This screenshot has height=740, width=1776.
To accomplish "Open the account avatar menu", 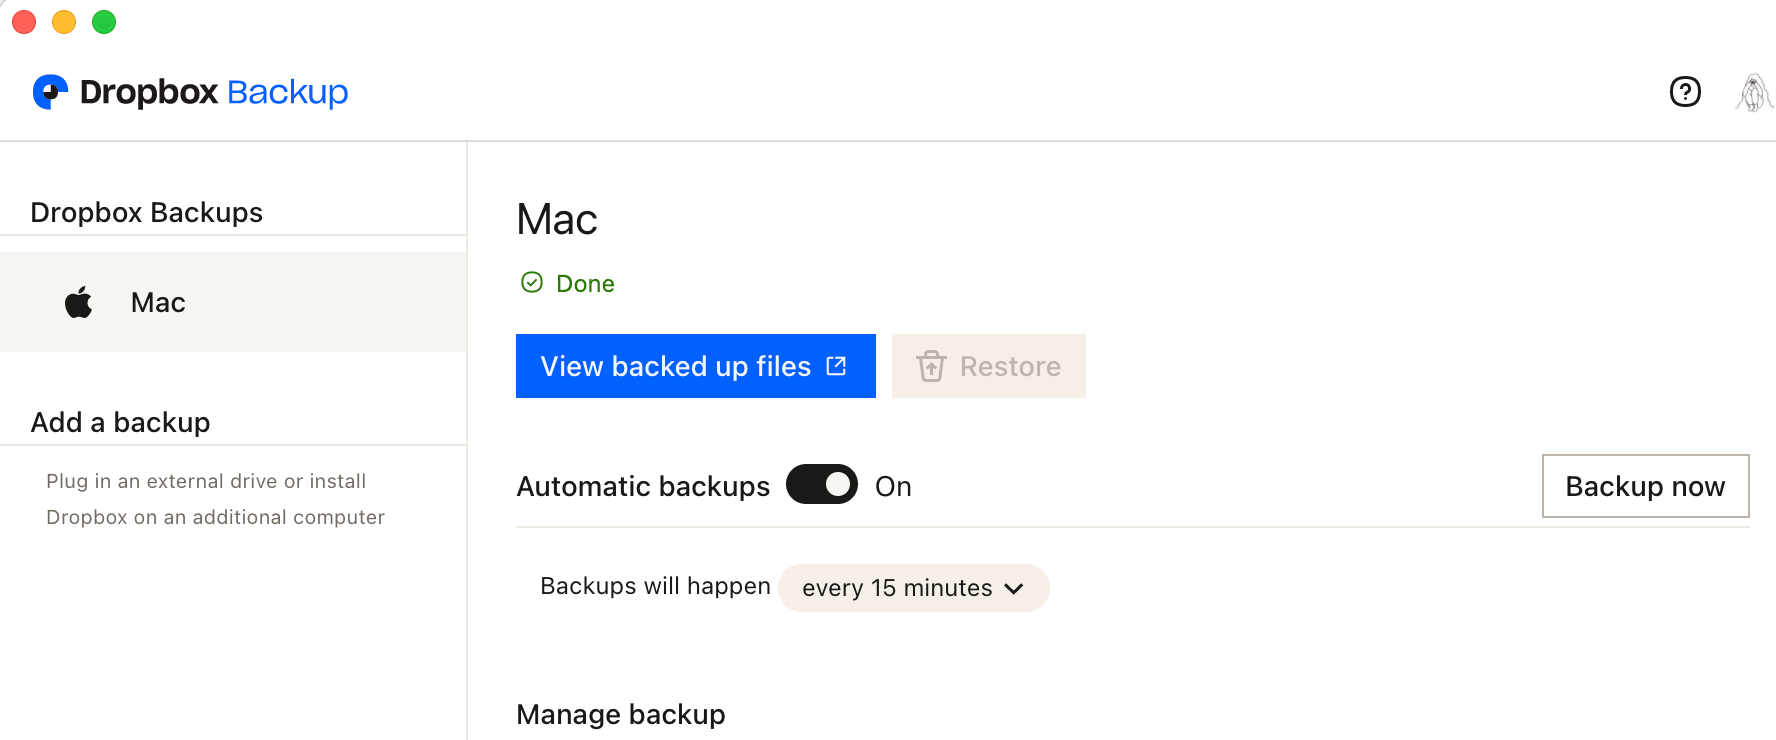I will tap(1754, 93).
